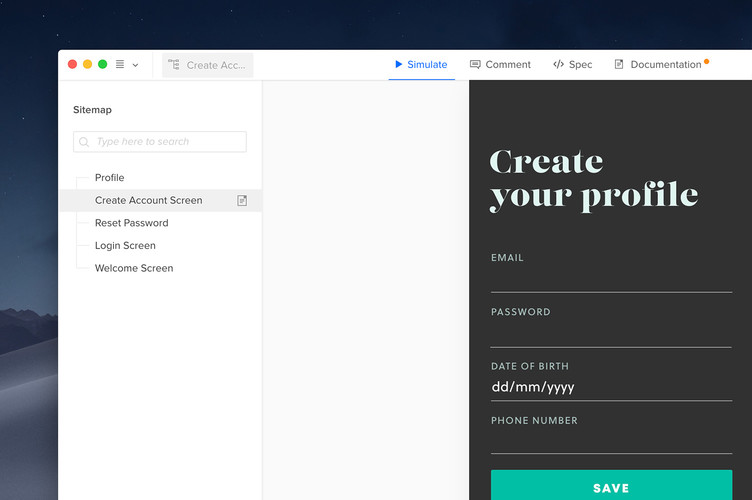Image resolution: width=752 pixels, height=500 pixels.
Task: Click the Sitemap panel heading
Action: [92, 110]
